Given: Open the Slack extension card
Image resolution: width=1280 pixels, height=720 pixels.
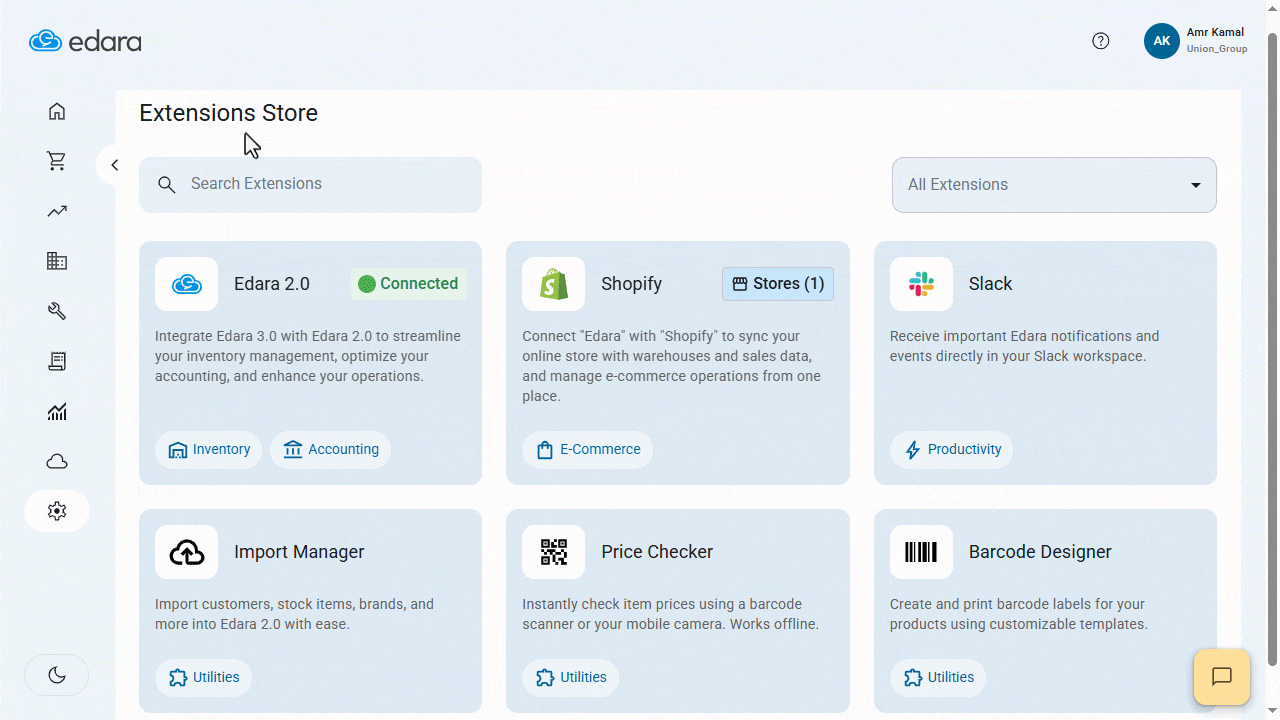Looking at the screenshot, I should pos(1045,363).
